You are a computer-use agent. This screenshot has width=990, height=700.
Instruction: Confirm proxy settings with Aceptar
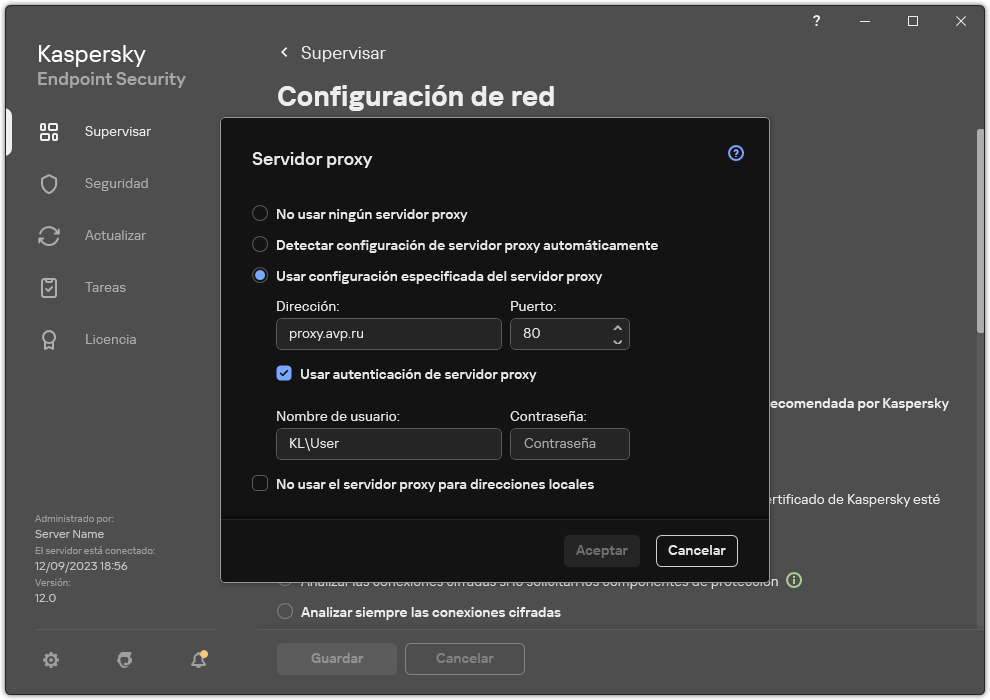pyautogui.click(x=601, y=550)
